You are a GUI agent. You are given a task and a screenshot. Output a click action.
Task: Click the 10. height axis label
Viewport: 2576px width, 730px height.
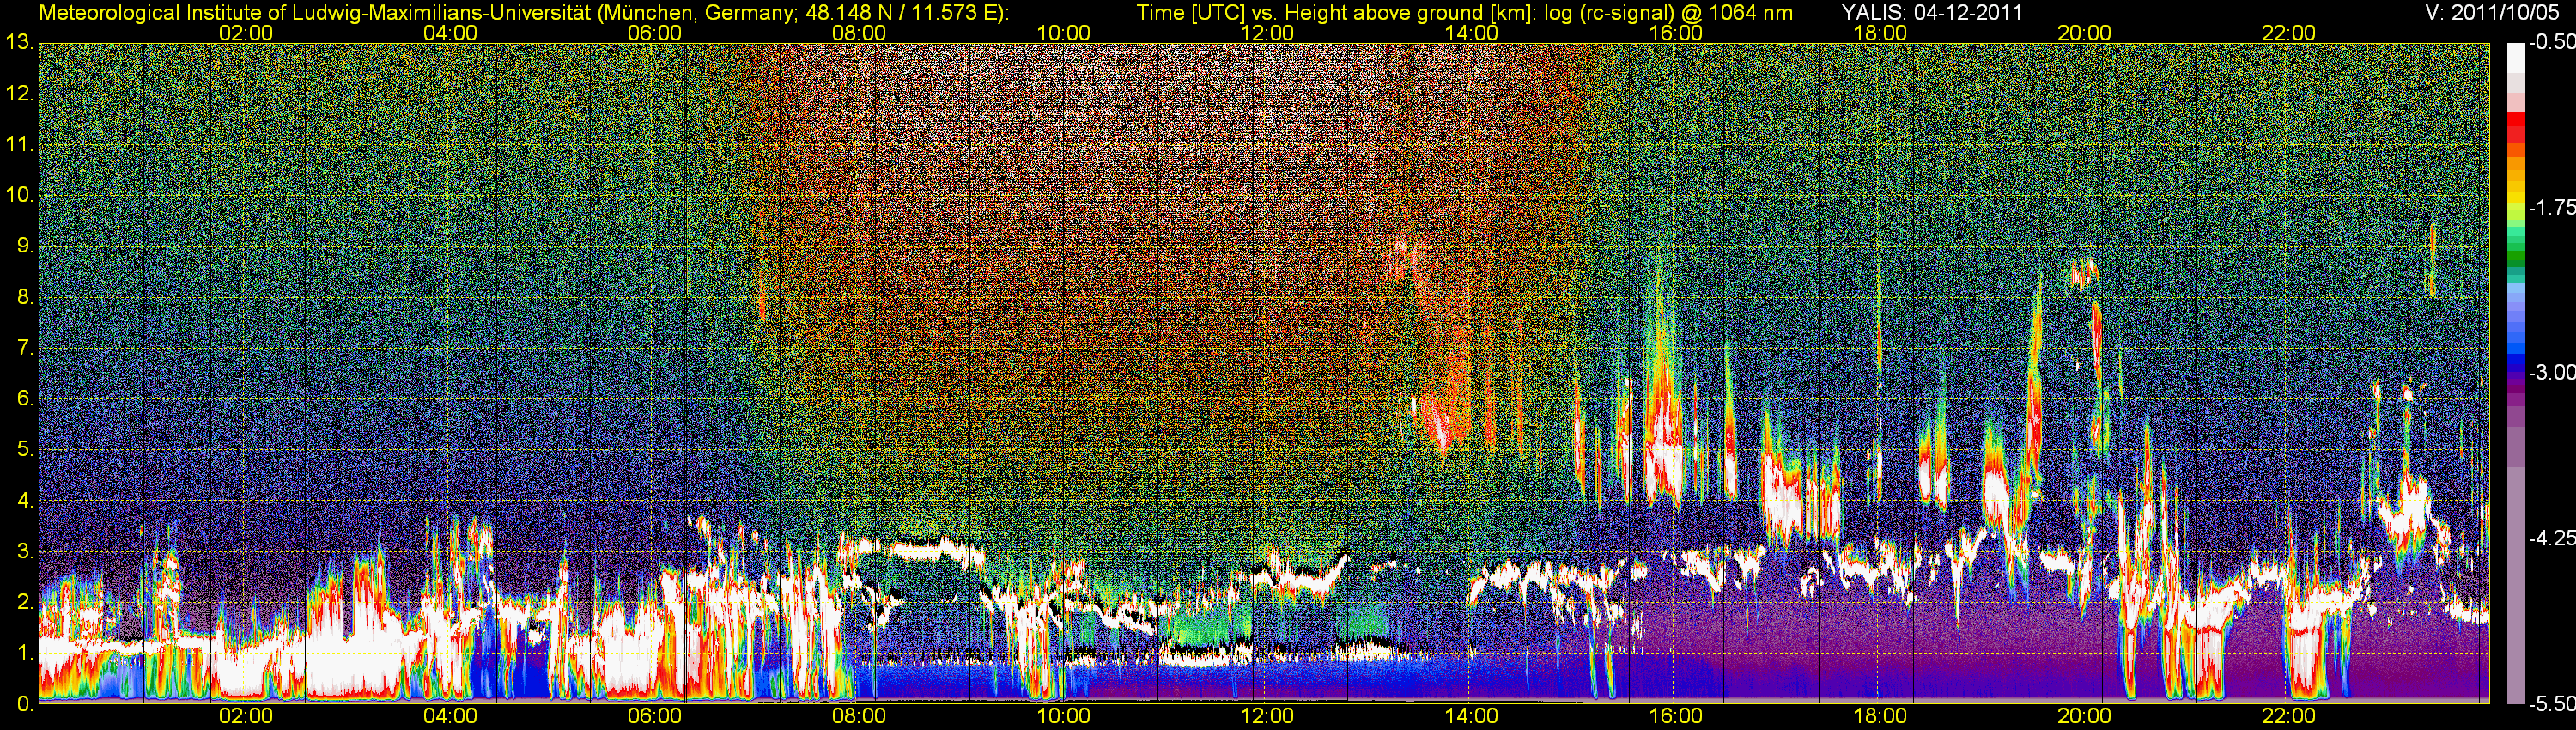tap(19, 195)
